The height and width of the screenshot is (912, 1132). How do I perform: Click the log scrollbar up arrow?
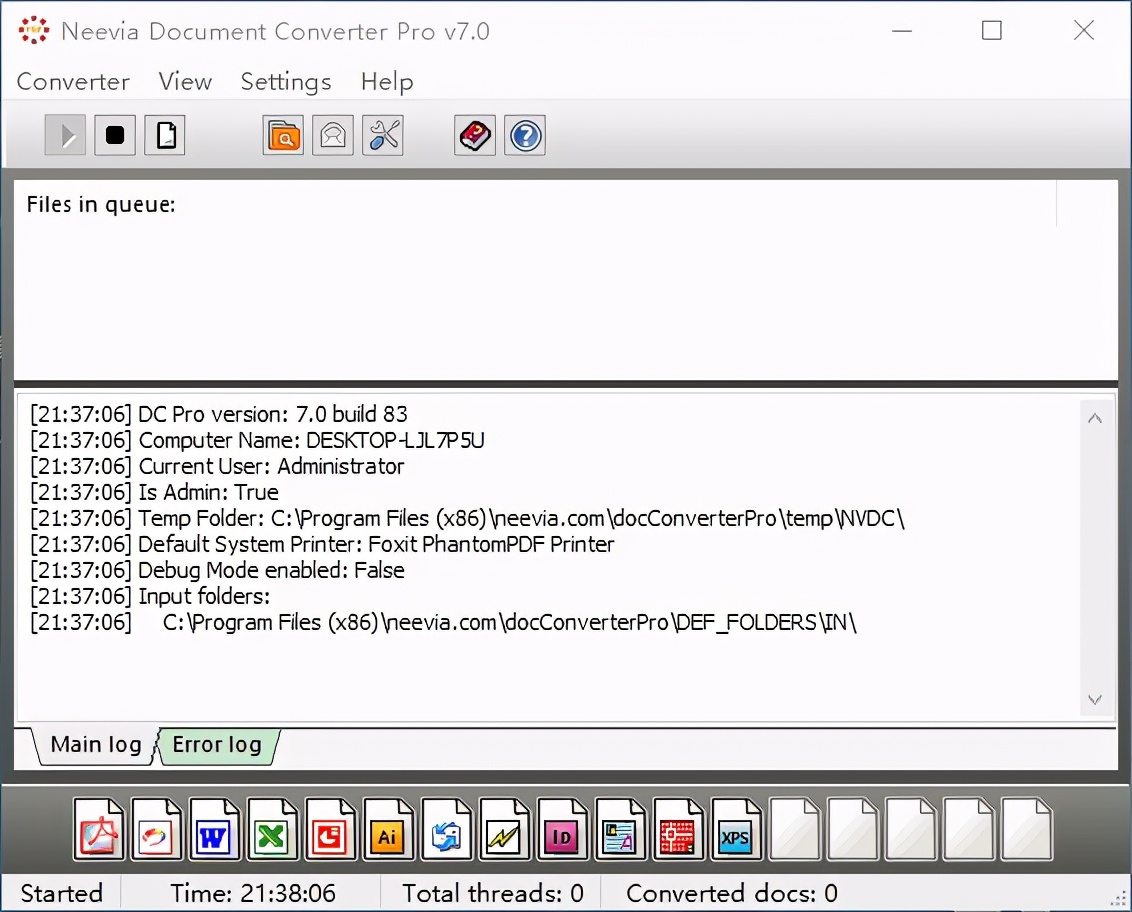pos(1094,418)
